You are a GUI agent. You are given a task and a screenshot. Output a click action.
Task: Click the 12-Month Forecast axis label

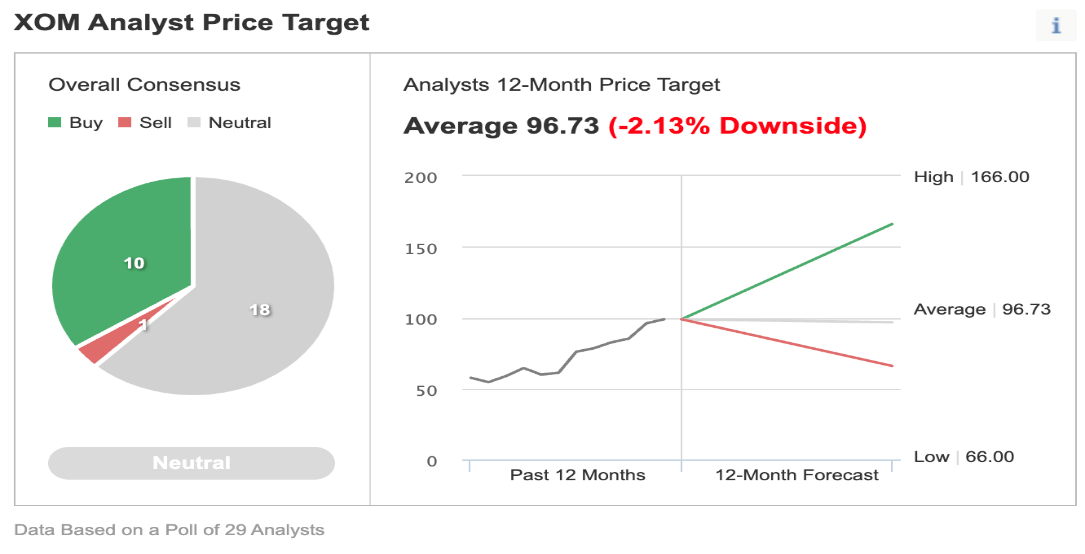[796, 475]
